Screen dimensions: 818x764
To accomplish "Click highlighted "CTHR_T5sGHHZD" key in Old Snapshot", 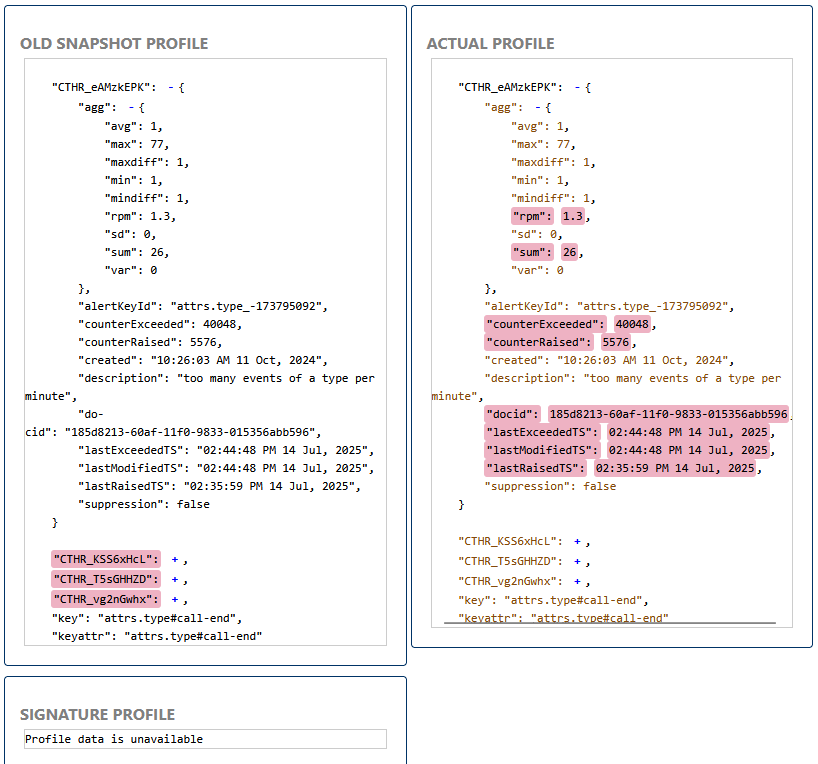I will (x=106, y=579).
